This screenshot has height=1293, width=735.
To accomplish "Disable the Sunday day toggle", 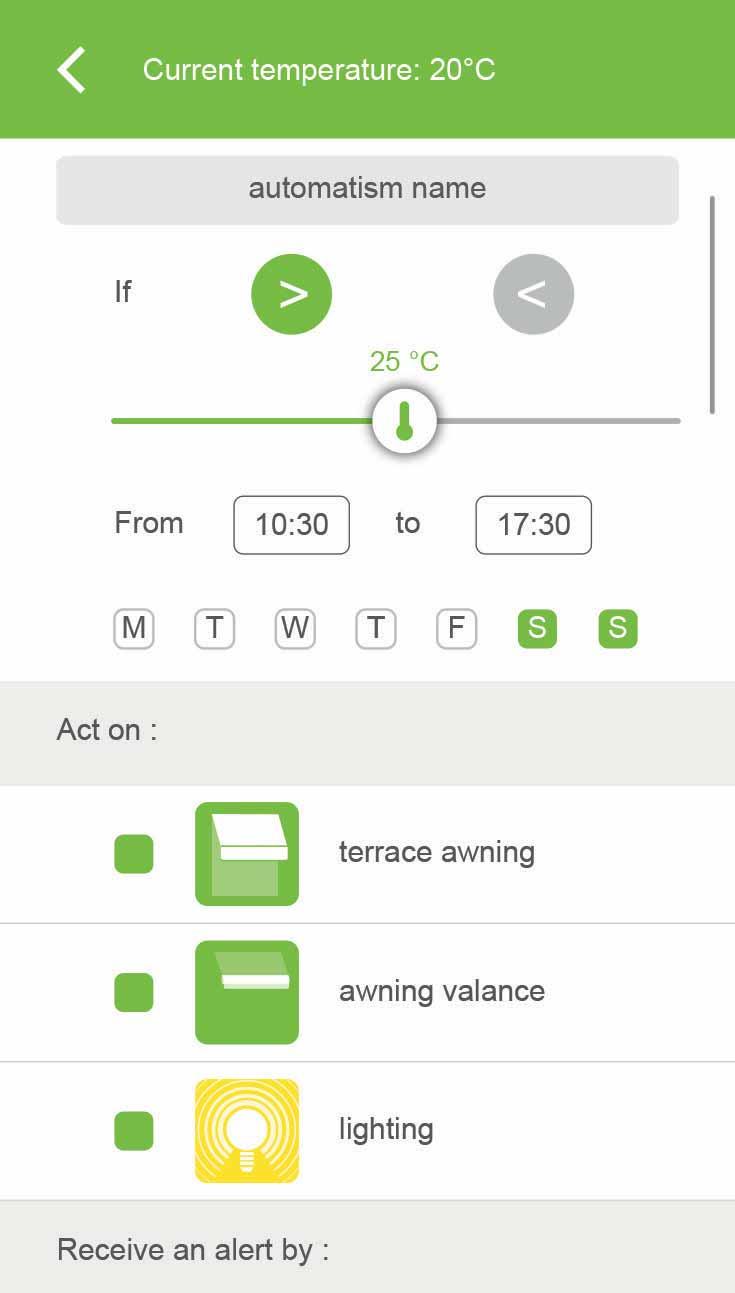I will pos(618,629).
